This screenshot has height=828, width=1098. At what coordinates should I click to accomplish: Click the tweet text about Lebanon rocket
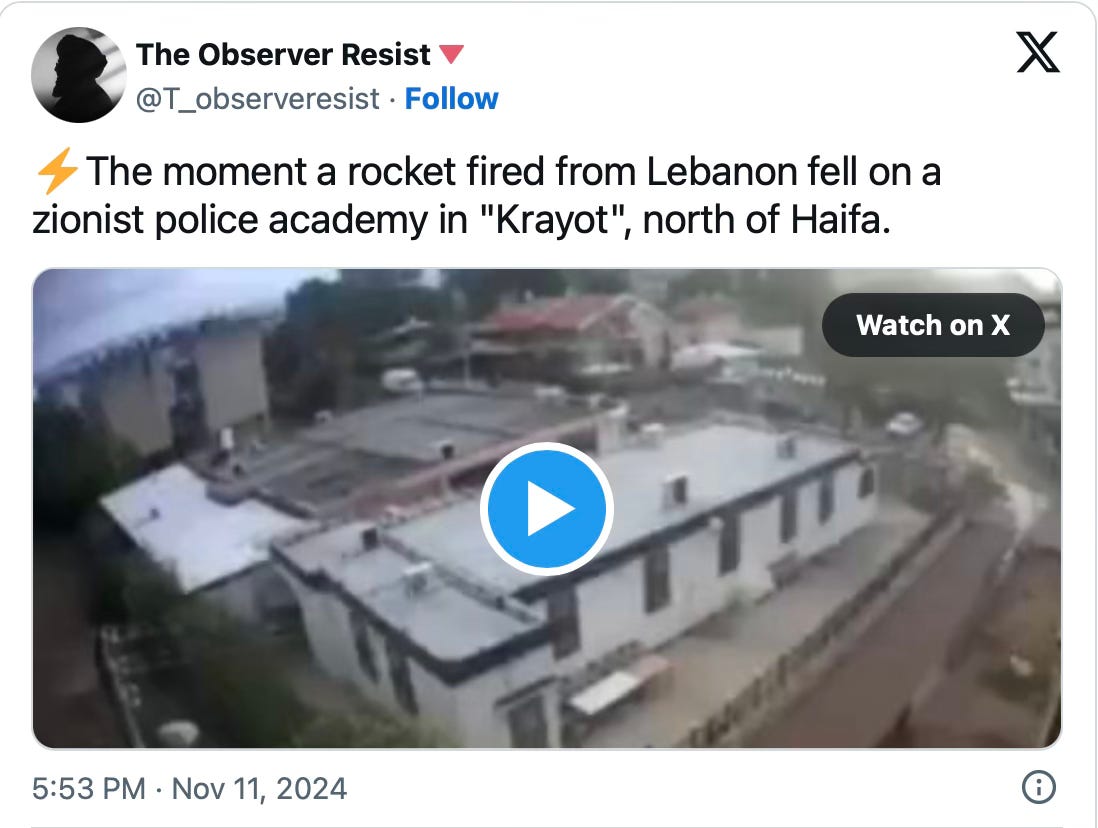(x=486, y=195)
